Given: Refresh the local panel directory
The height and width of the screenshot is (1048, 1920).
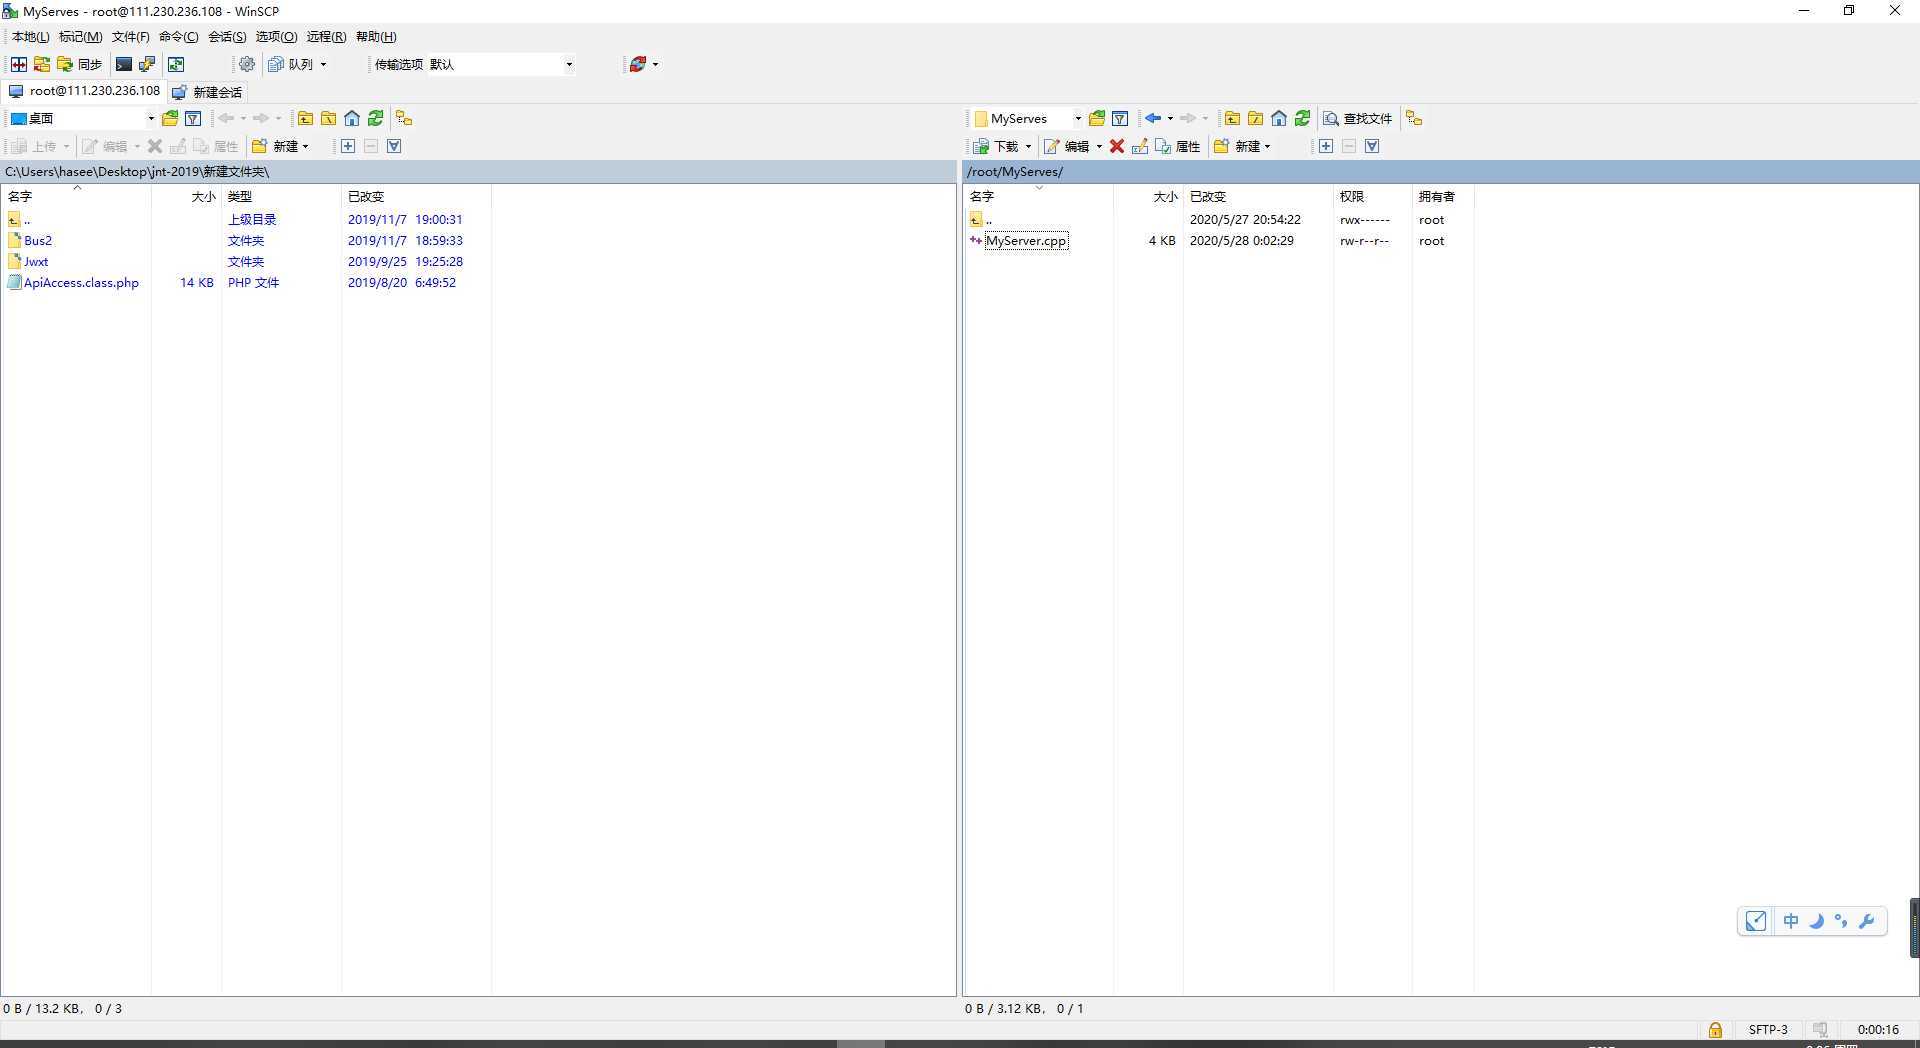Looking at the screenshot, I should pyautogui.click(x=376, y=118).
